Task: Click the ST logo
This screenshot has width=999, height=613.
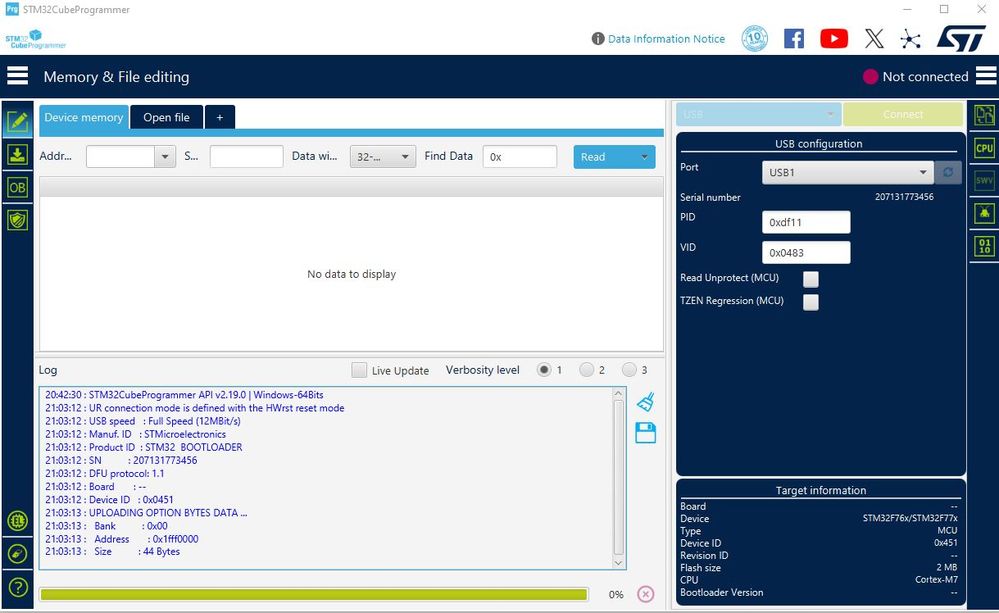Action: (961, 39)
